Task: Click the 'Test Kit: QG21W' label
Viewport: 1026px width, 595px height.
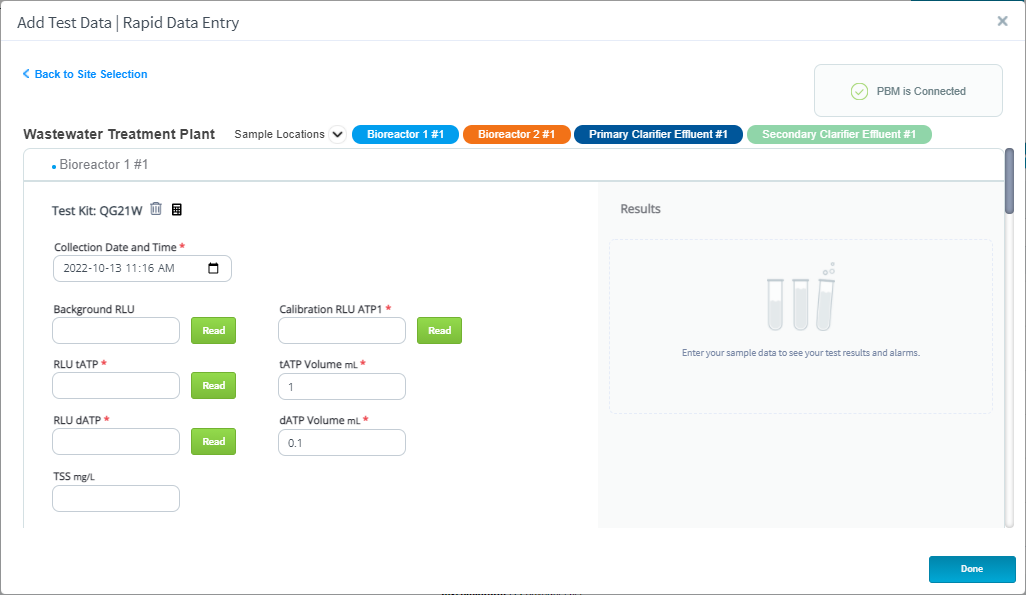Action: click(x=97, y=211)
